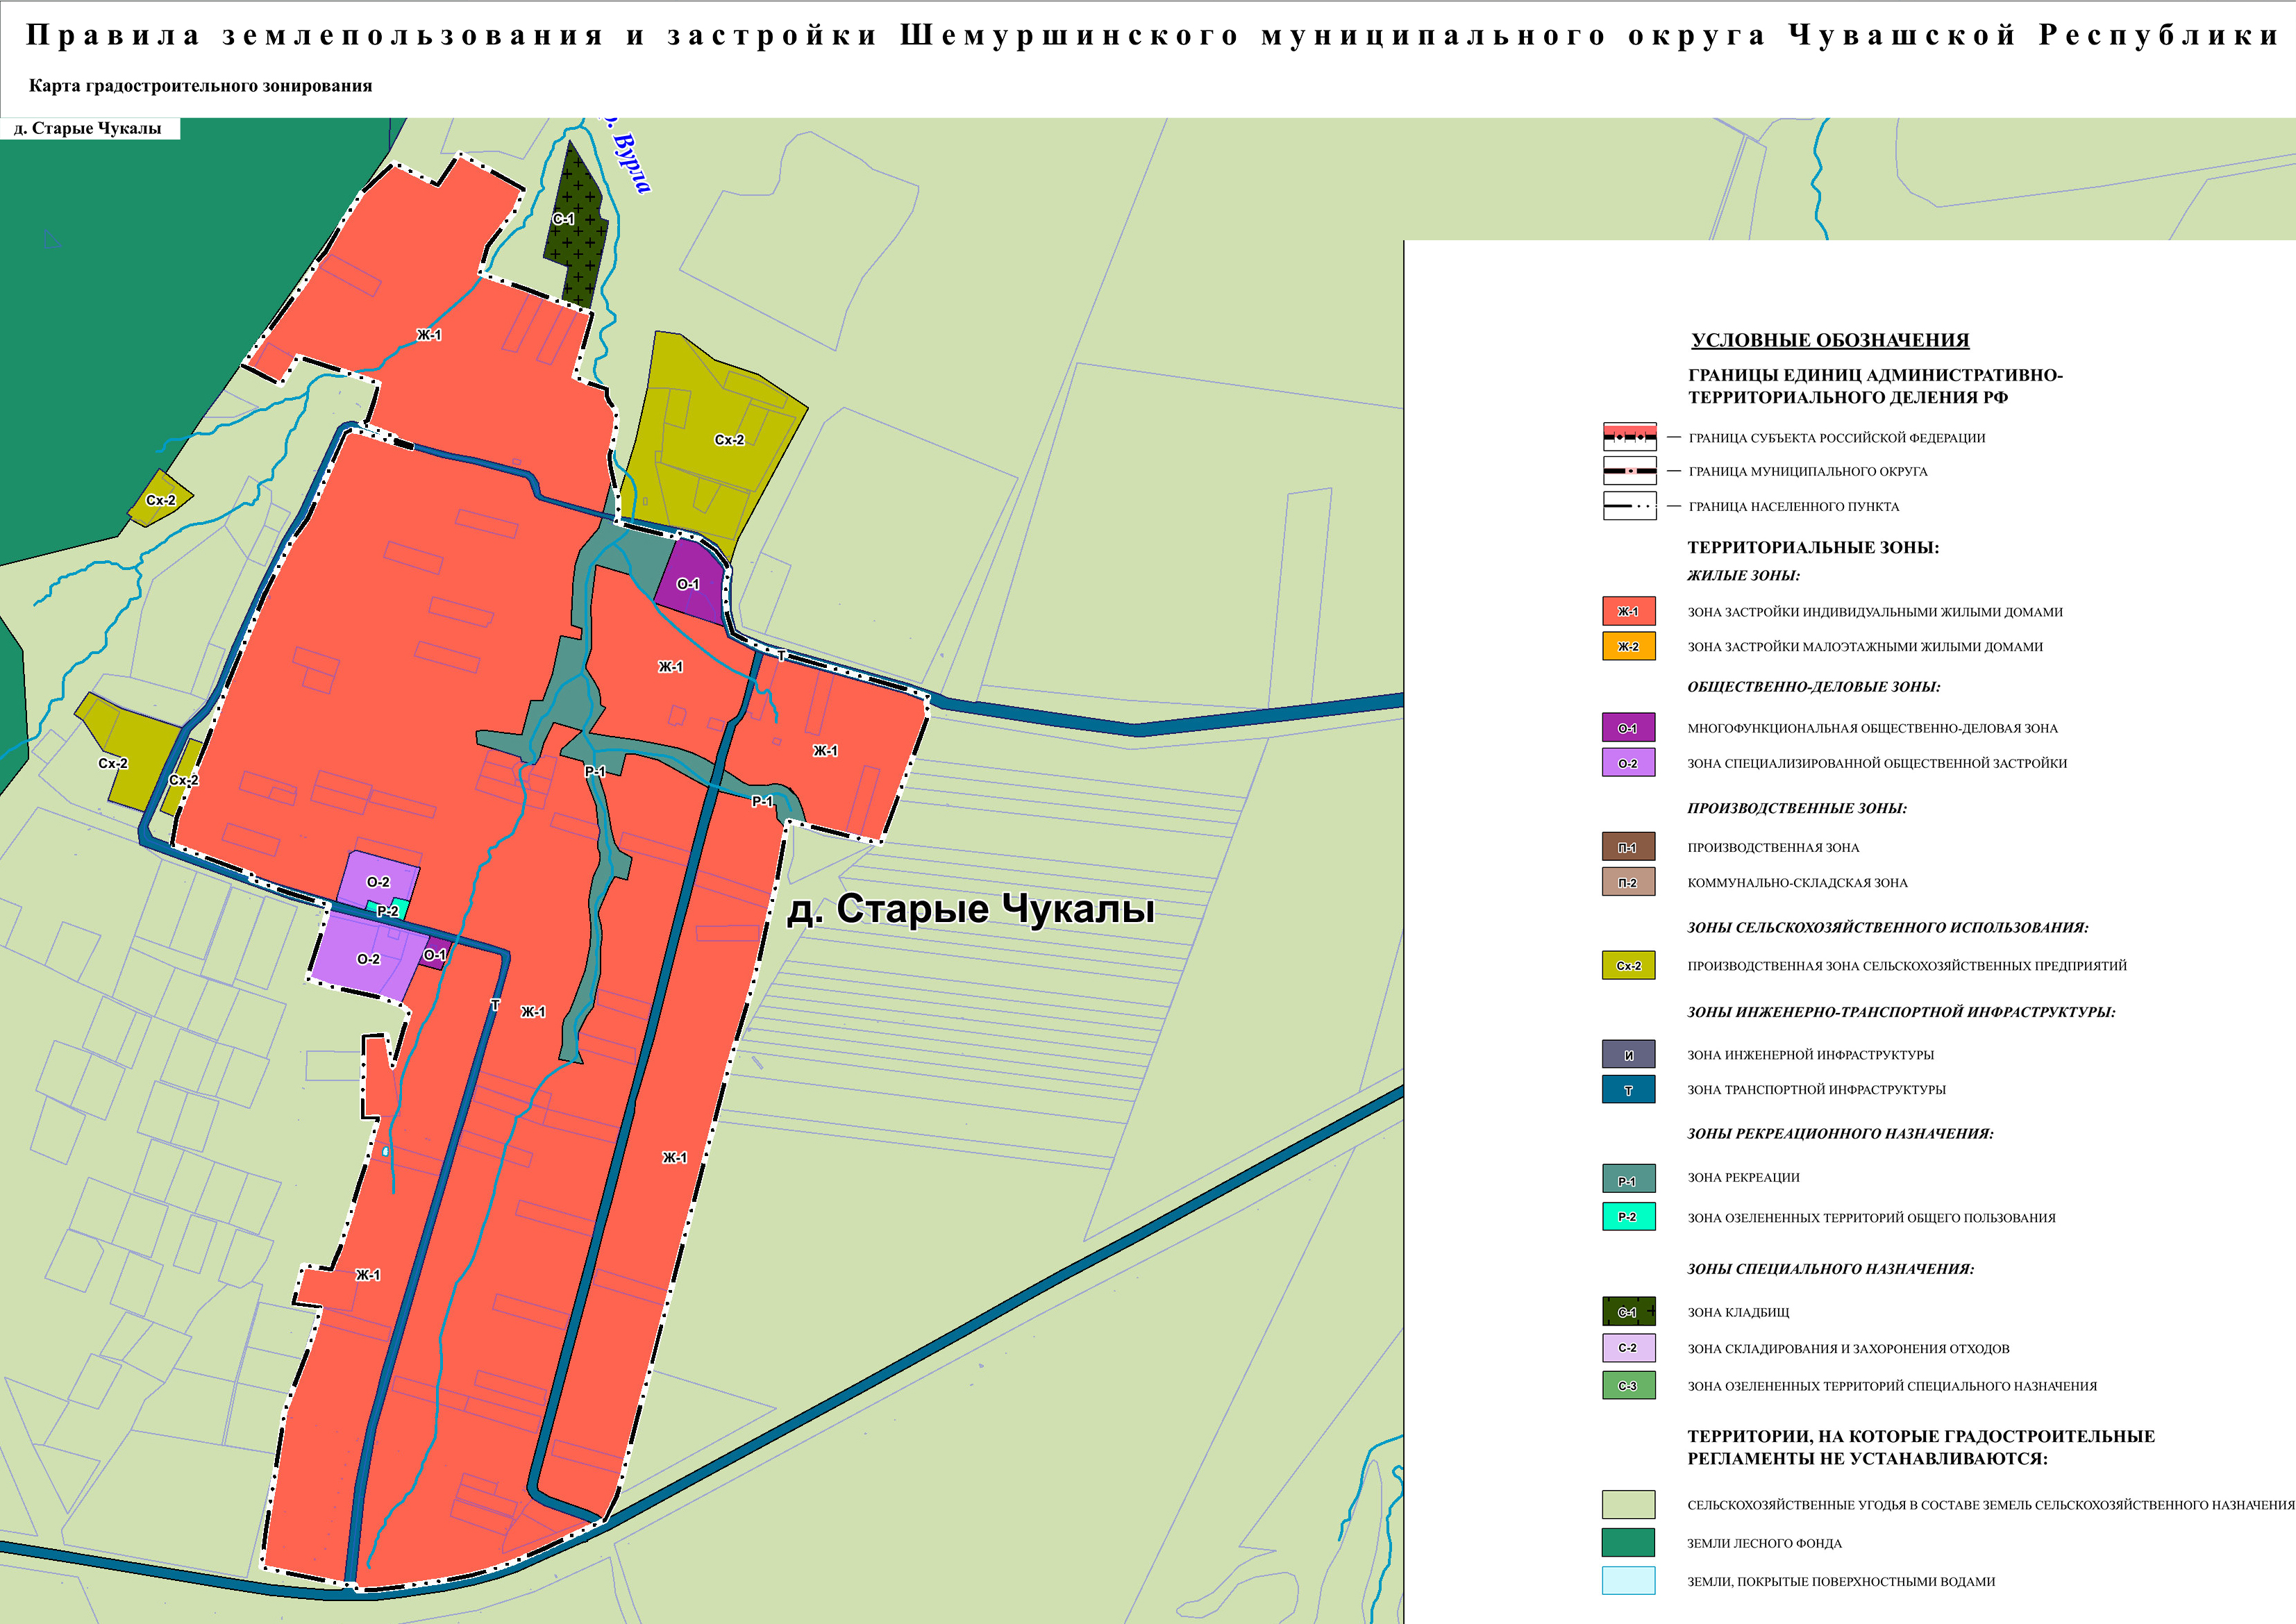Click the С-1 label on the cemetery zone

click(x=564, y=218)
